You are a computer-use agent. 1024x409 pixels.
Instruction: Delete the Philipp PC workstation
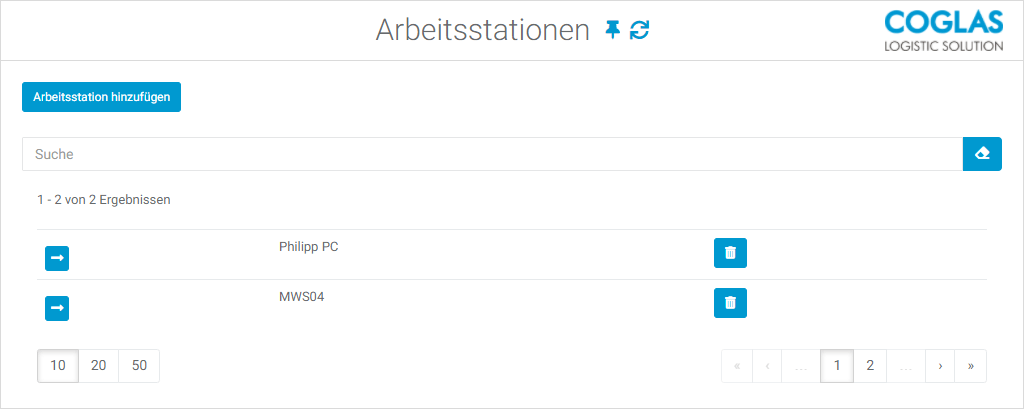click(730, 253)
